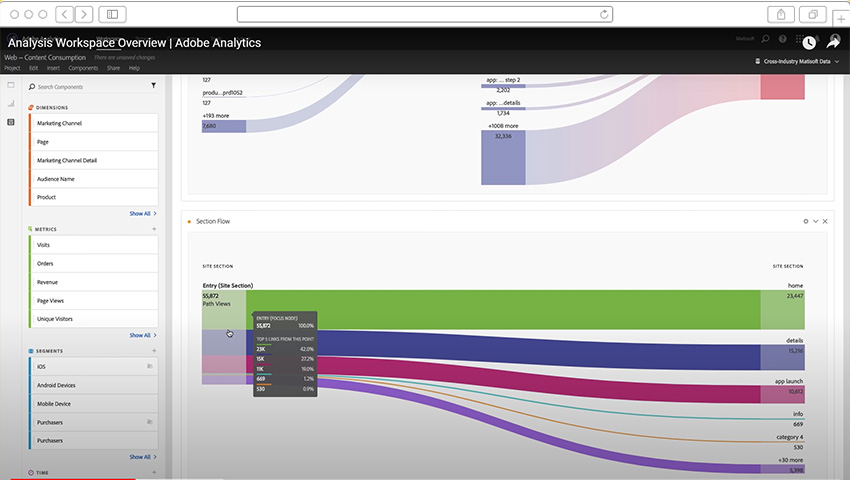Screen dimensions: 850x480
Task: Expand the +30 more flow node
Action: [782, 469]
